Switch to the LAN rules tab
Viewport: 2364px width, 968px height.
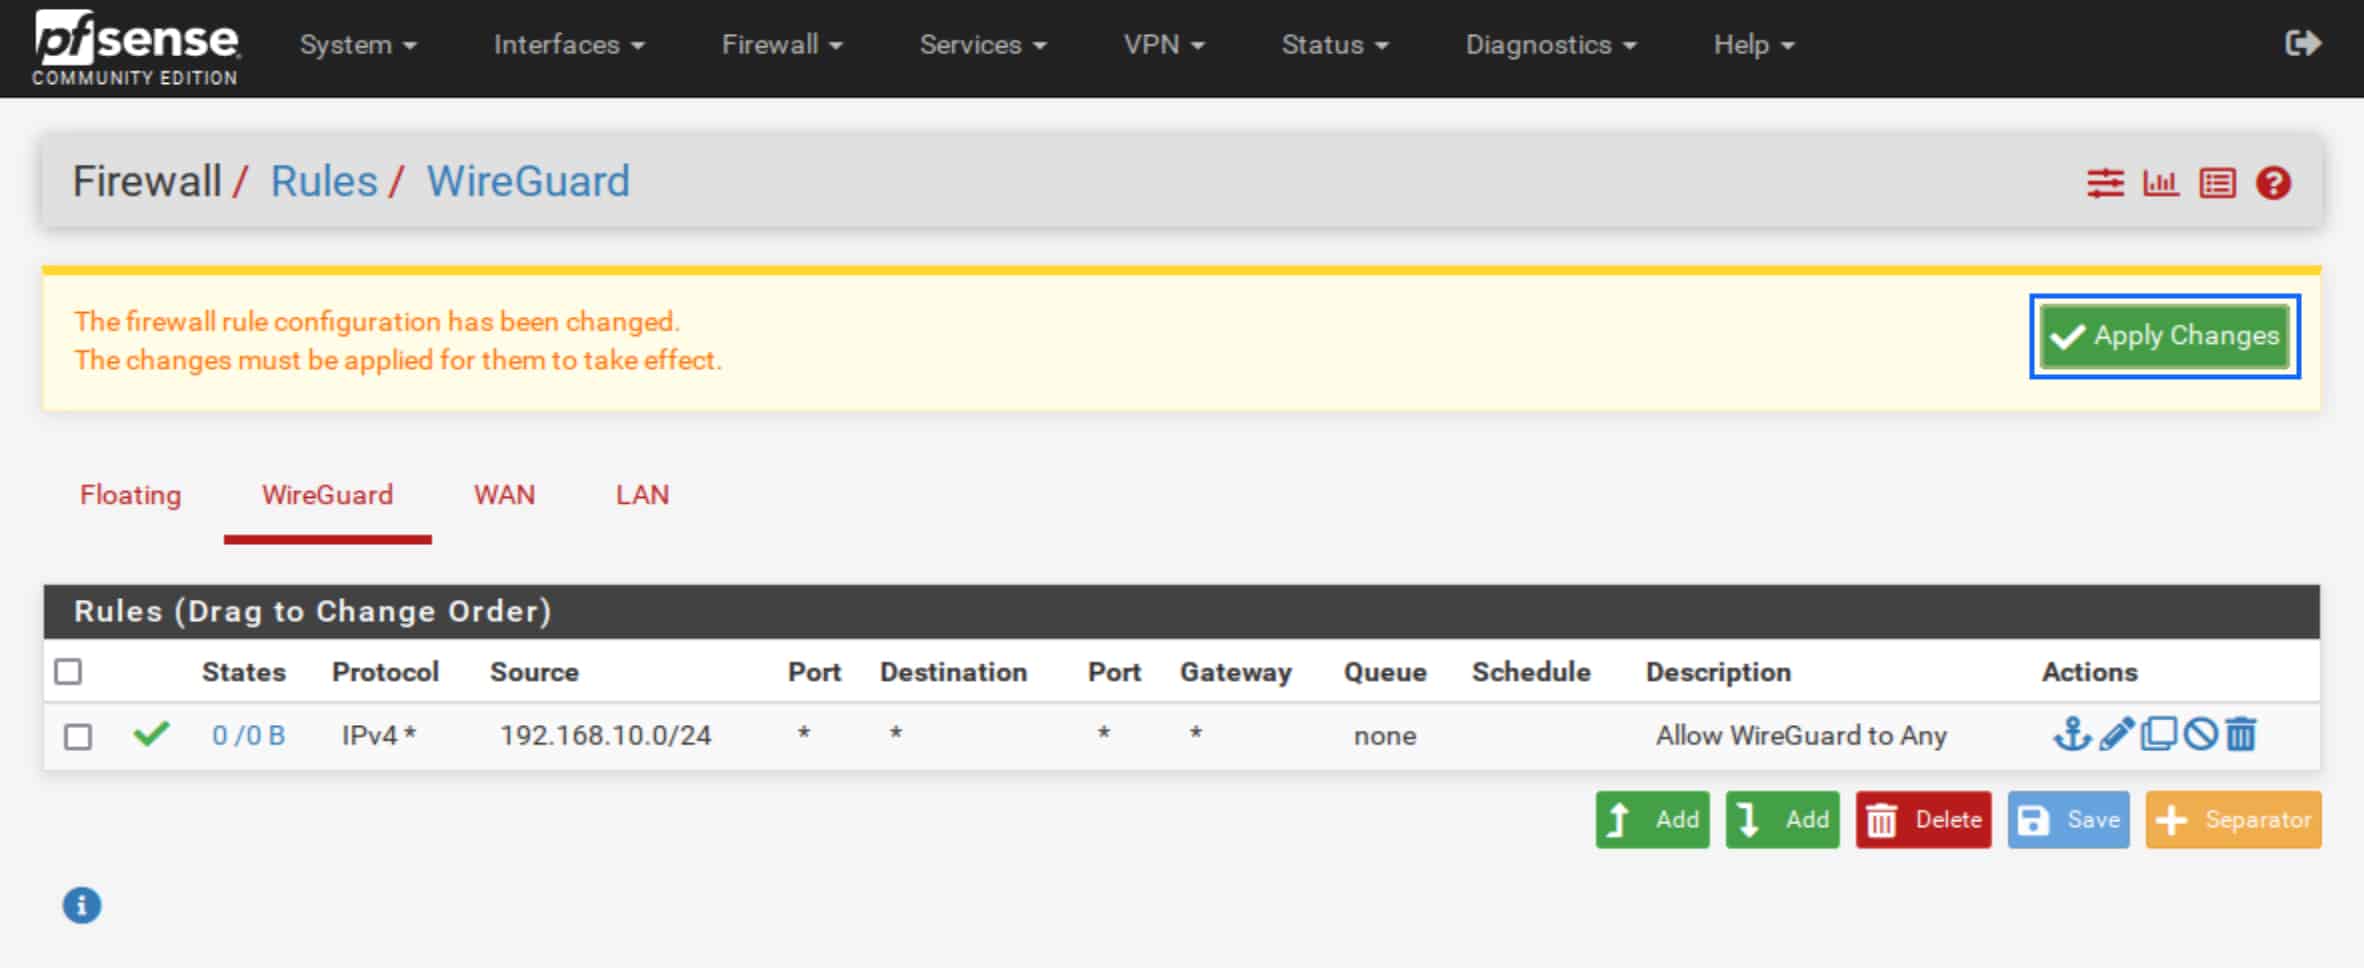(x=643, y=495)
